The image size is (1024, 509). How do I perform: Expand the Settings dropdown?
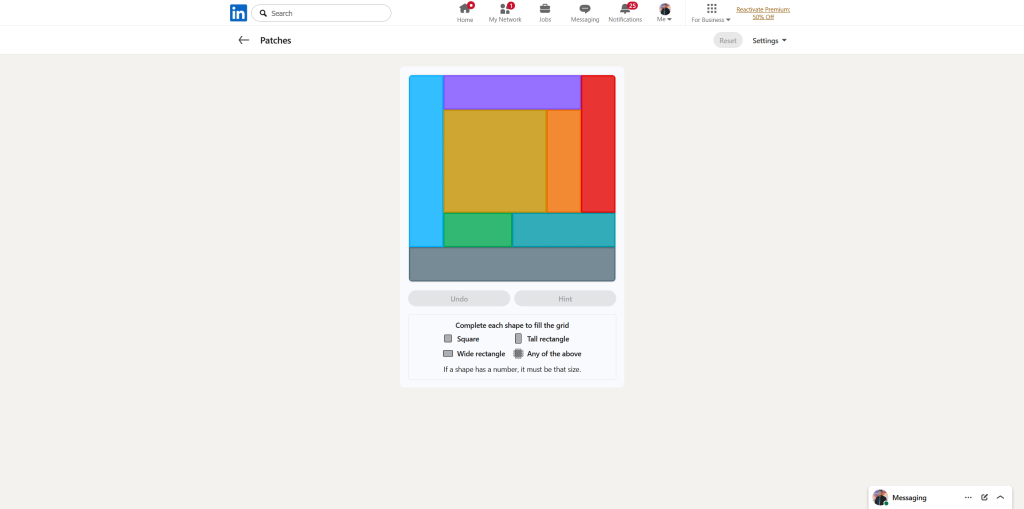pos(769,41)
